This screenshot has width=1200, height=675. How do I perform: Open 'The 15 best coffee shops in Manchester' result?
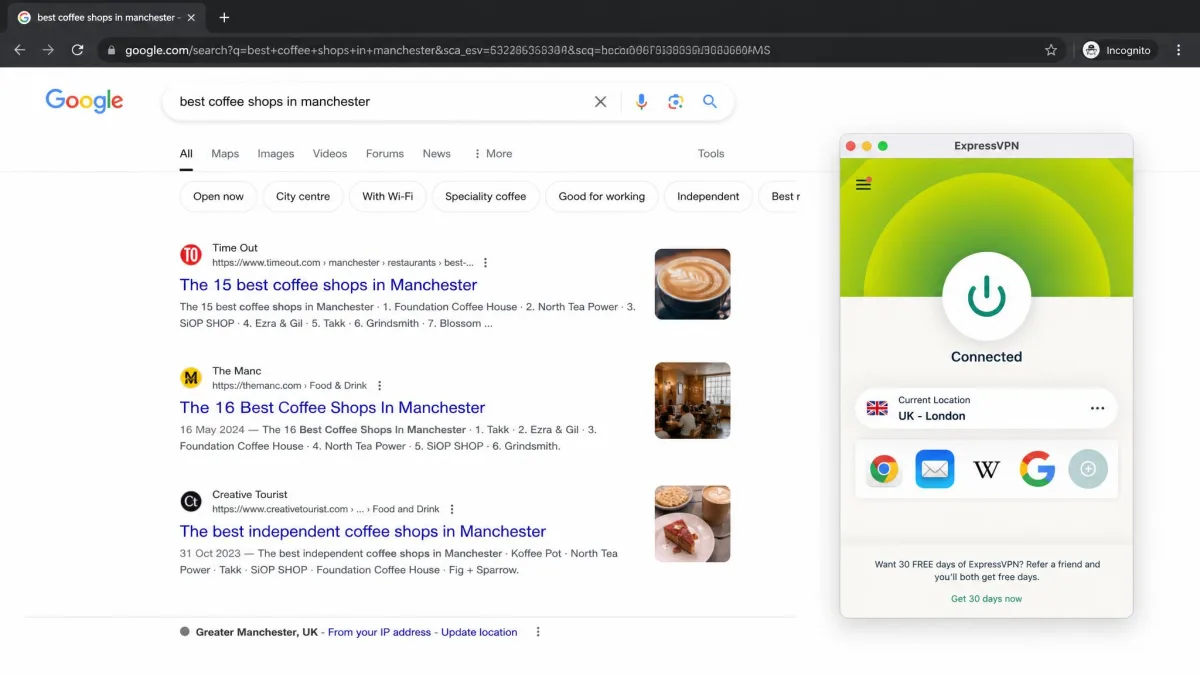328,285
